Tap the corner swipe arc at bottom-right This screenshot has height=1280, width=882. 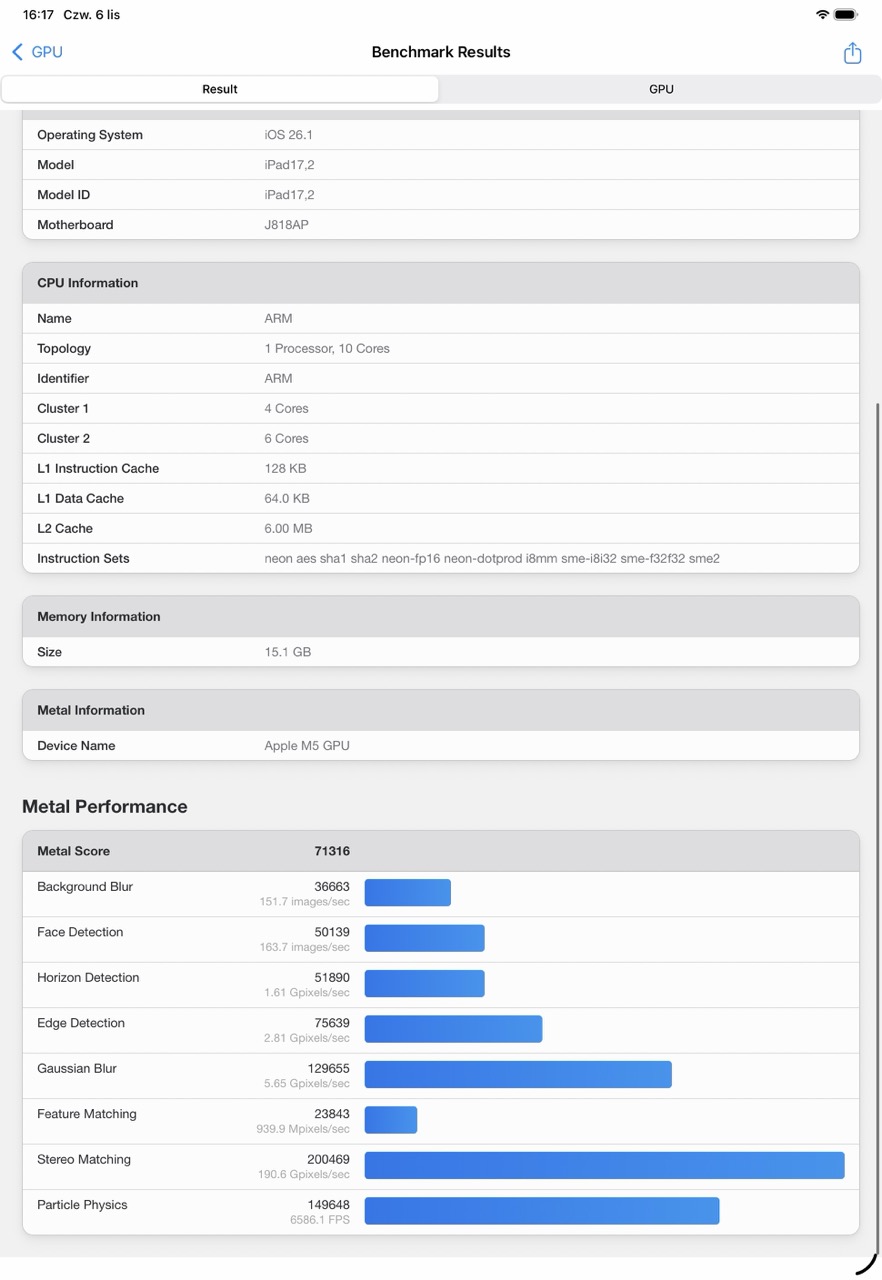point(866,1262)
